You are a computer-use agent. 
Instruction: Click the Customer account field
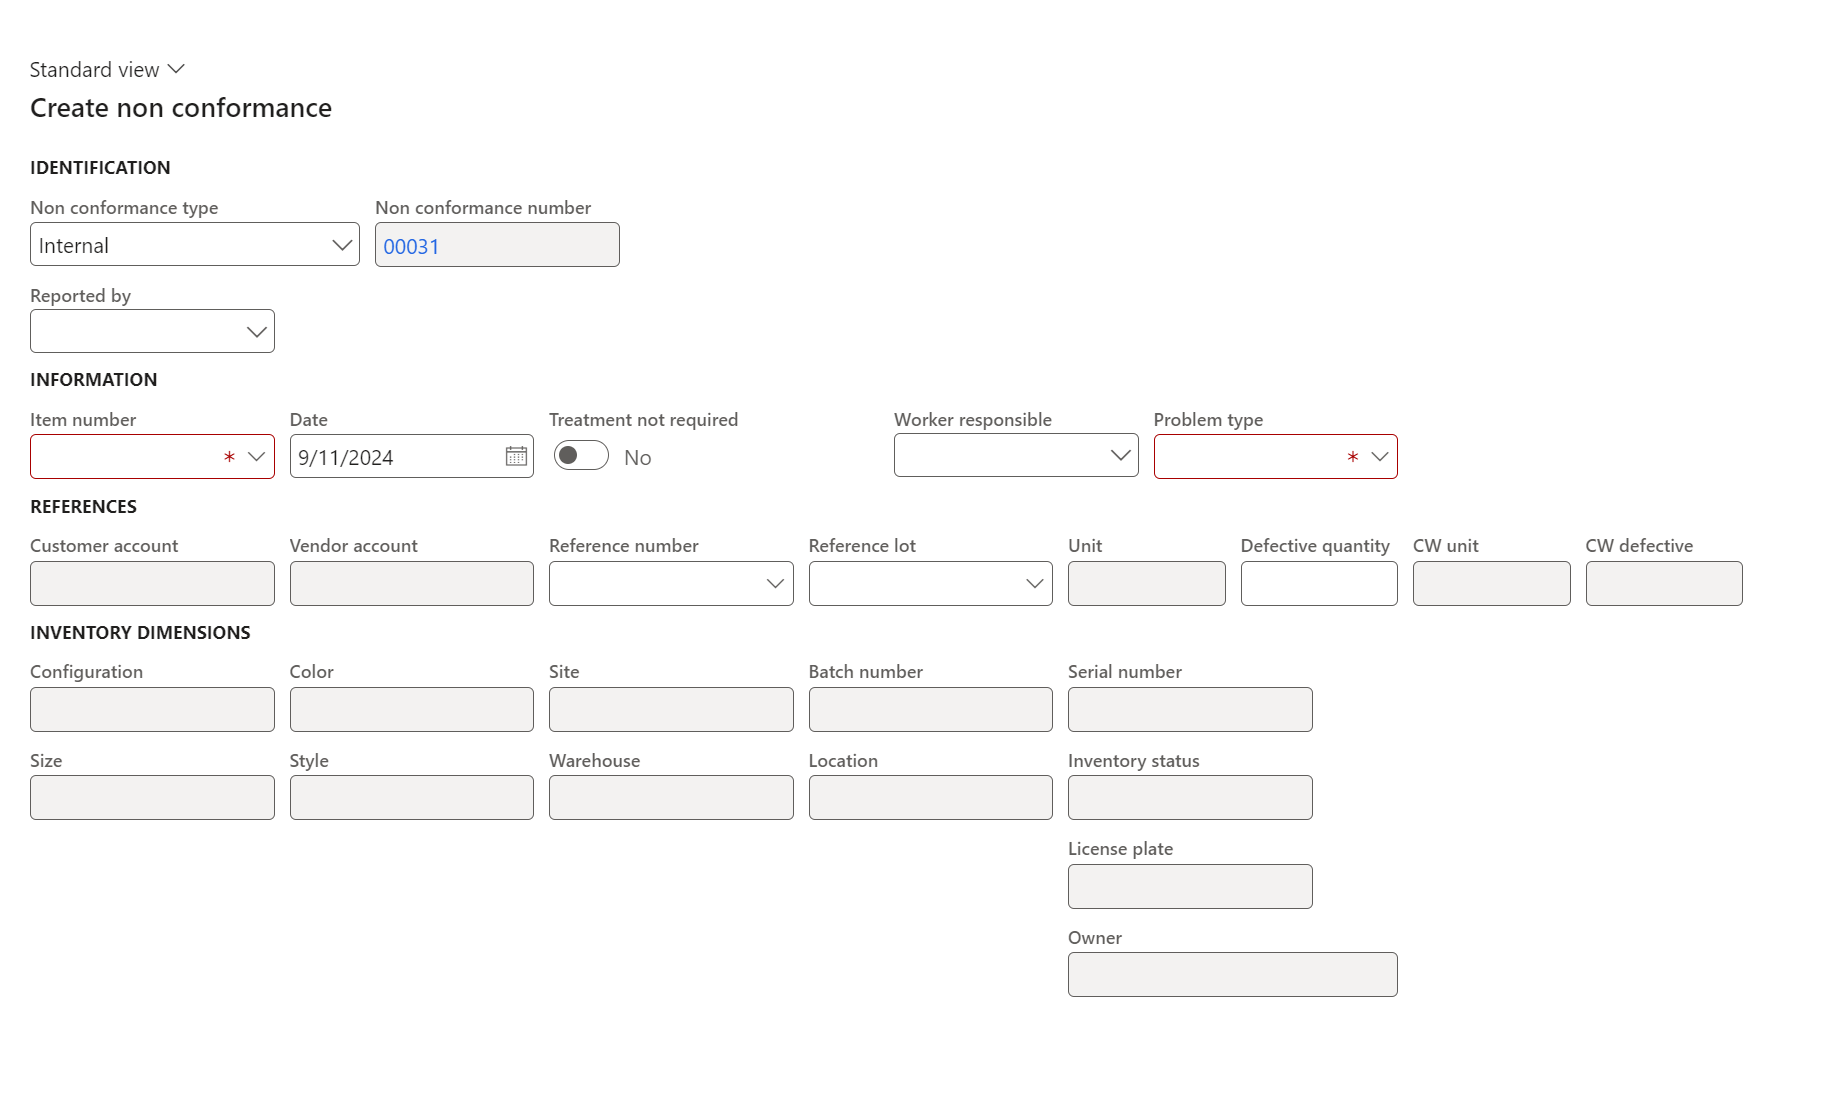coord(152,583)
